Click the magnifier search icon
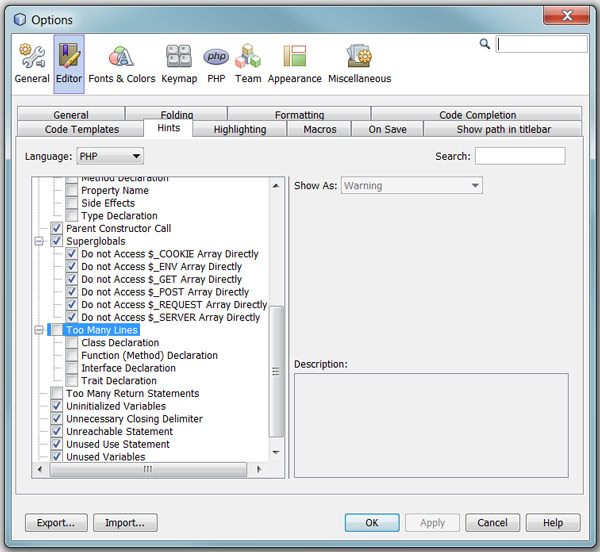The image size is (600, 552). [x=484, y=44]
